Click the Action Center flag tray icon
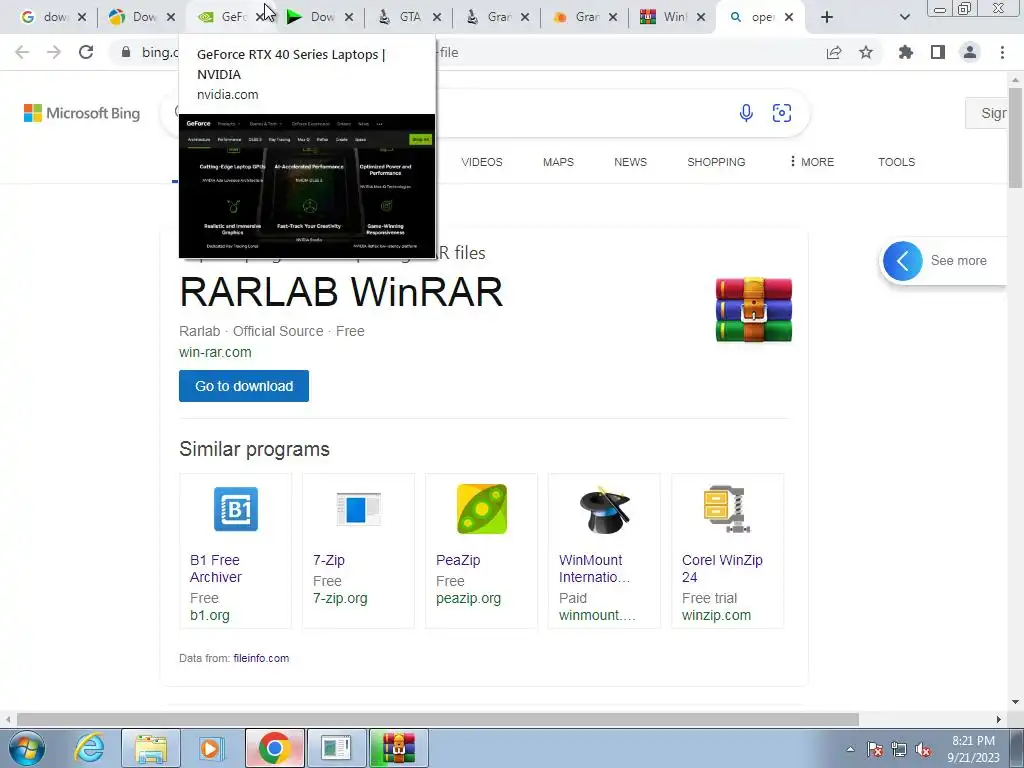Viewport: 1024px width, 768px height. point(874,750)
